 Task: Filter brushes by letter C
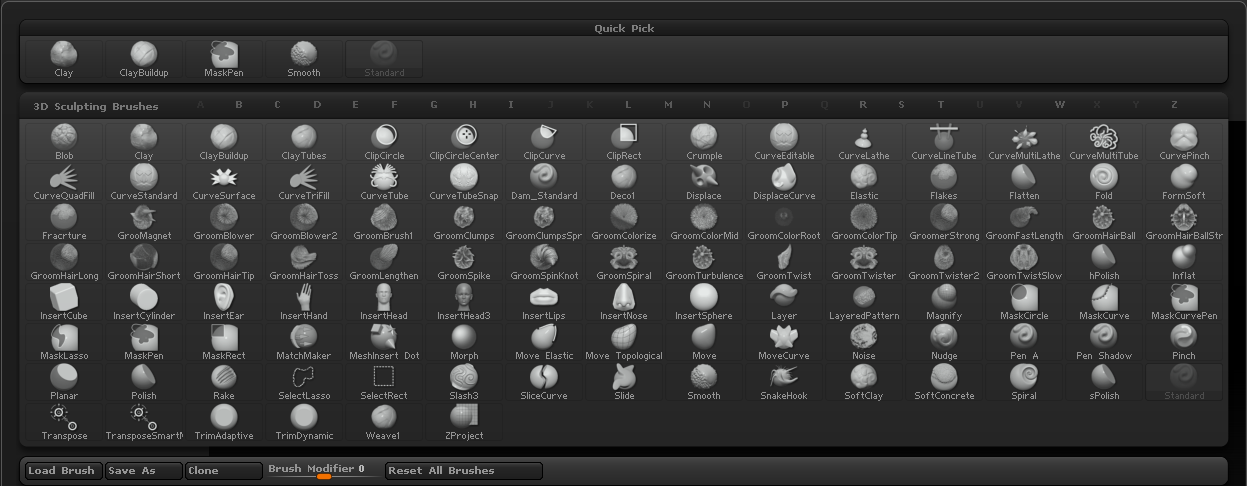coord(277,105)
